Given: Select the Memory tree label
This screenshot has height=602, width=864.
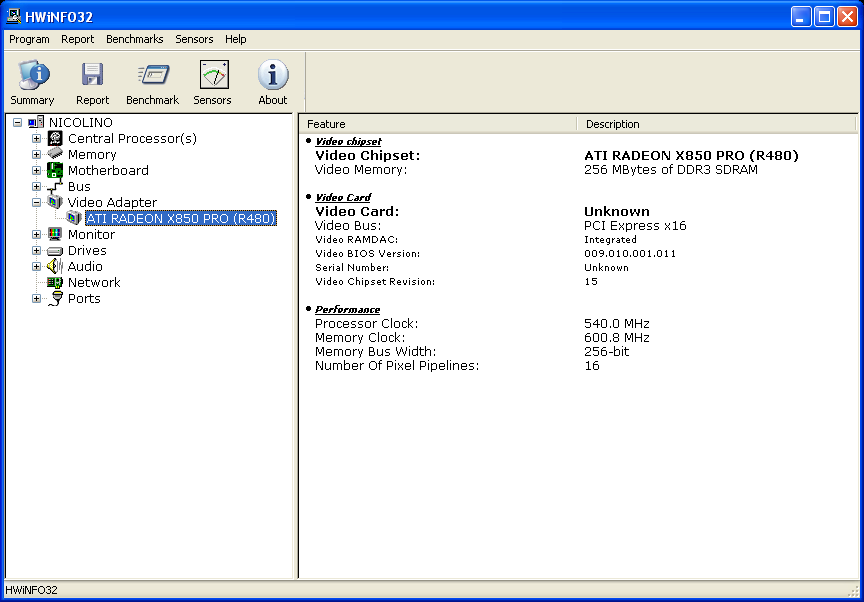Looking at the screenshot, I should coord(92,154).
